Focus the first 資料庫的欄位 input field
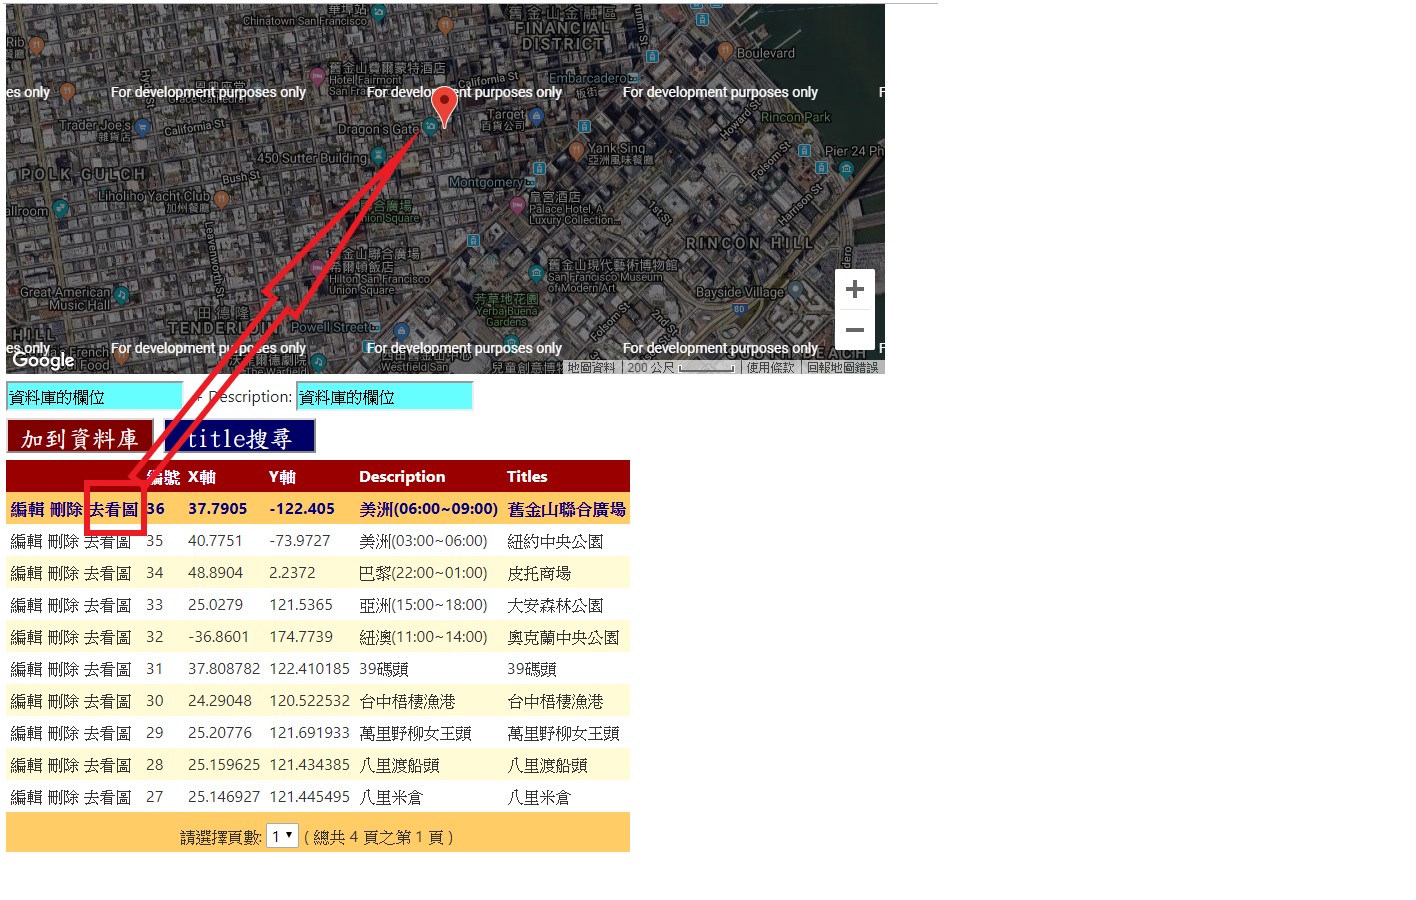1416x900 pixels. (x=95, y=397)
